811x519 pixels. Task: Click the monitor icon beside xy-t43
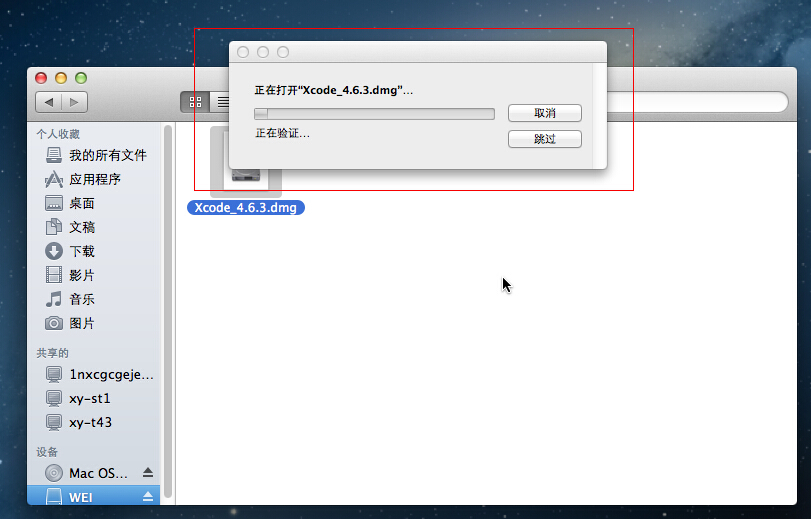tap(54, 423)
